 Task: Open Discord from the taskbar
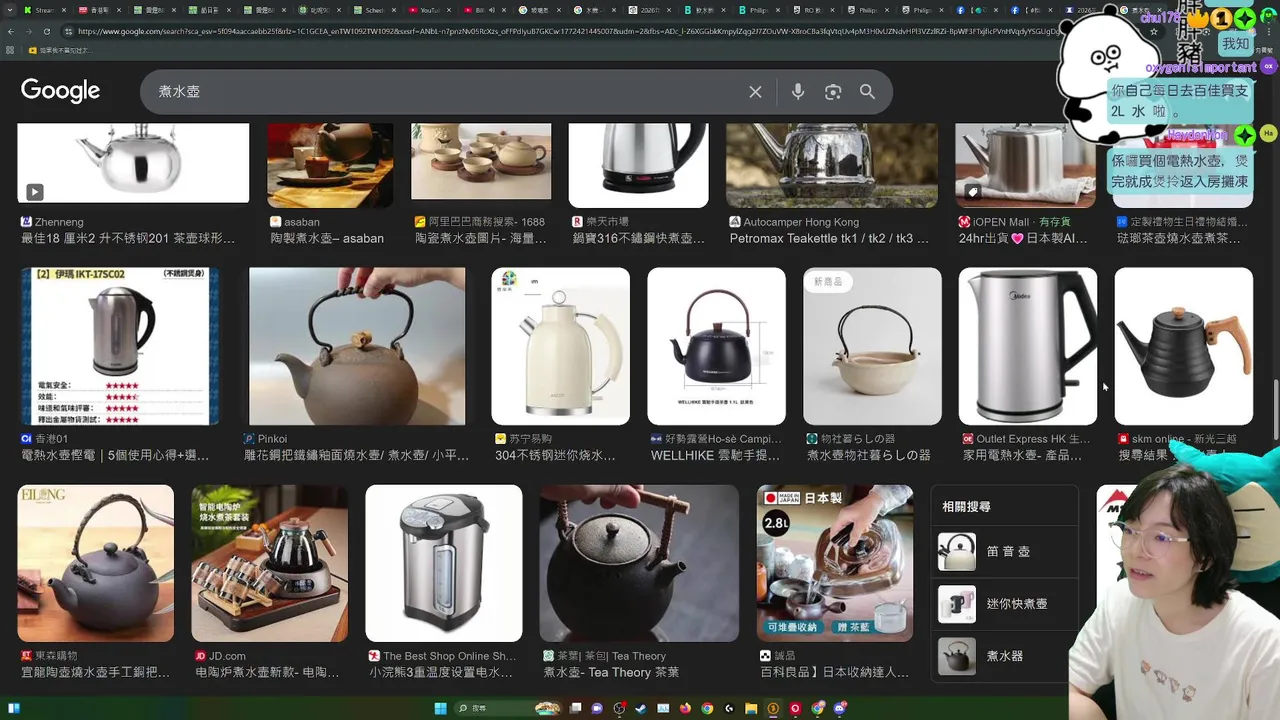839,708
